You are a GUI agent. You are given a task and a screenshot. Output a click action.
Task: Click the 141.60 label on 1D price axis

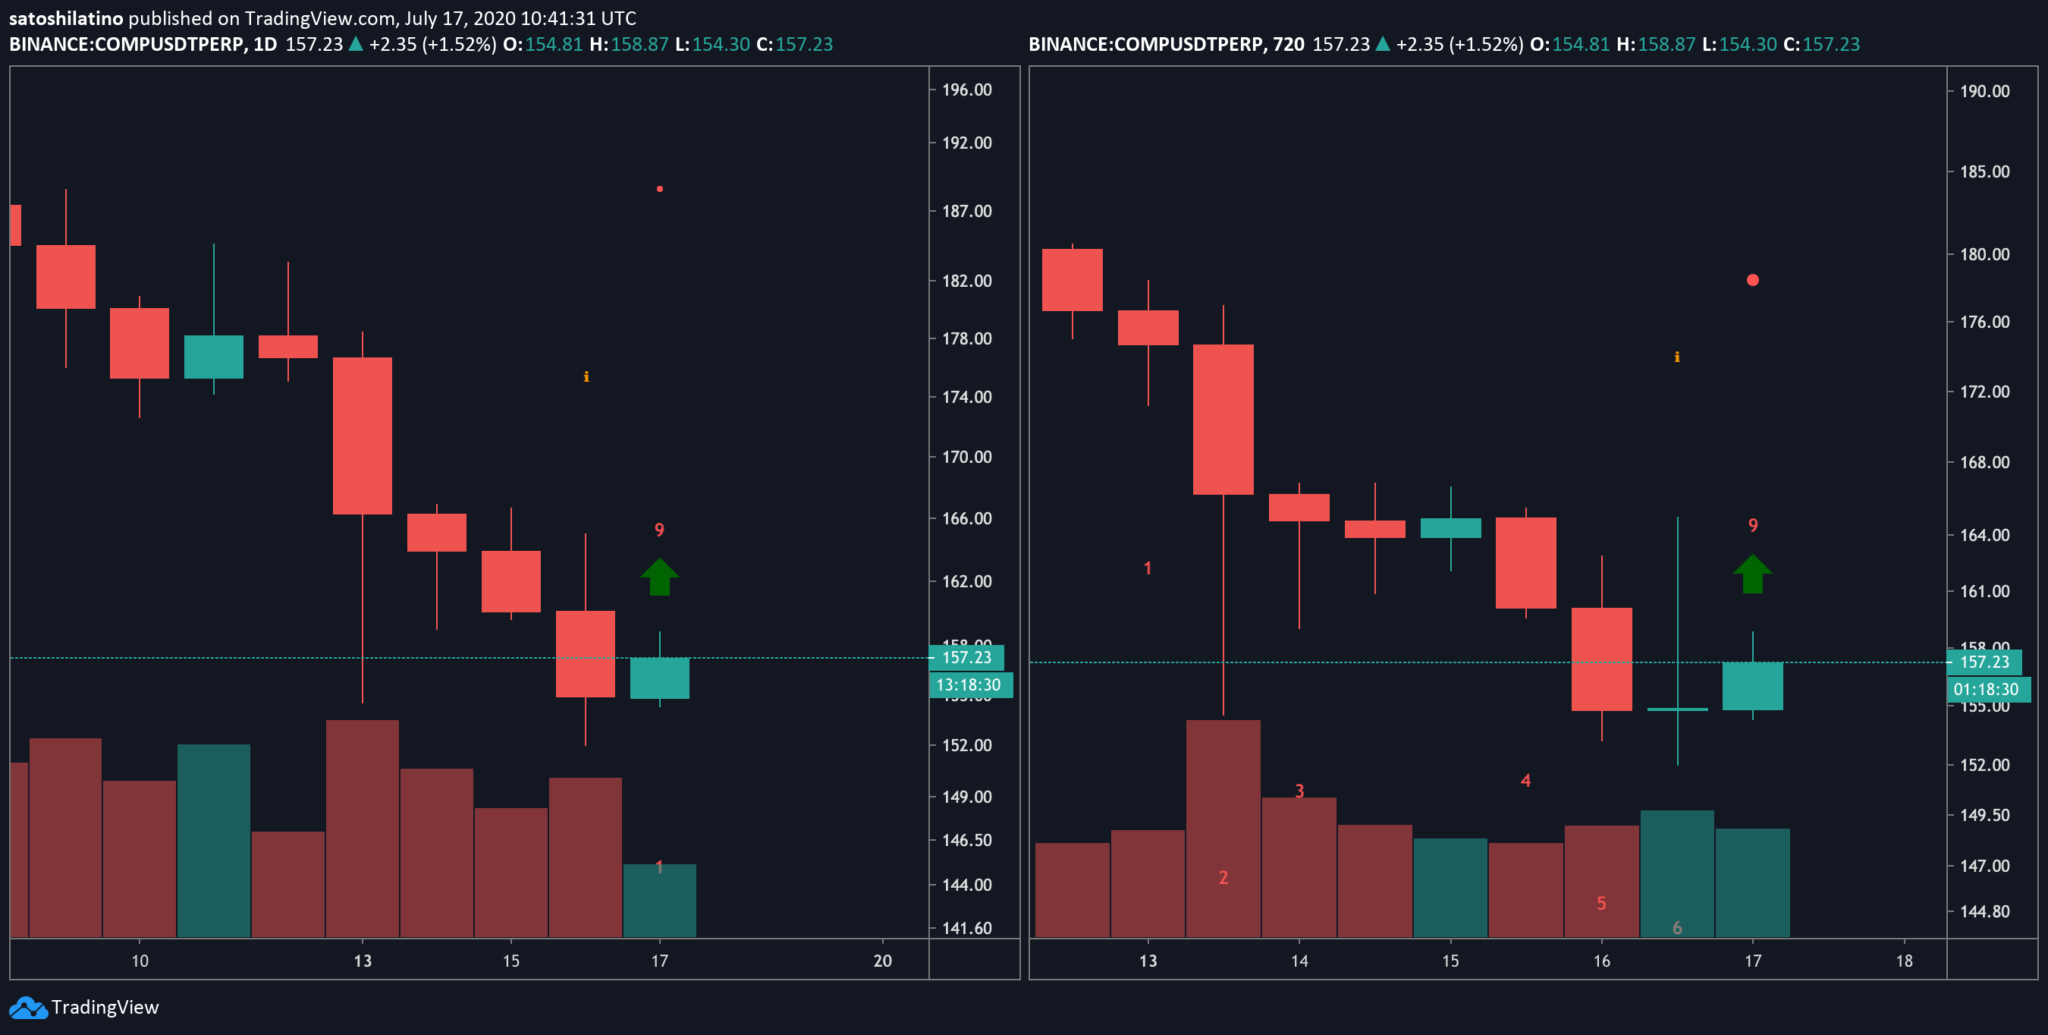tap(967, 928)
